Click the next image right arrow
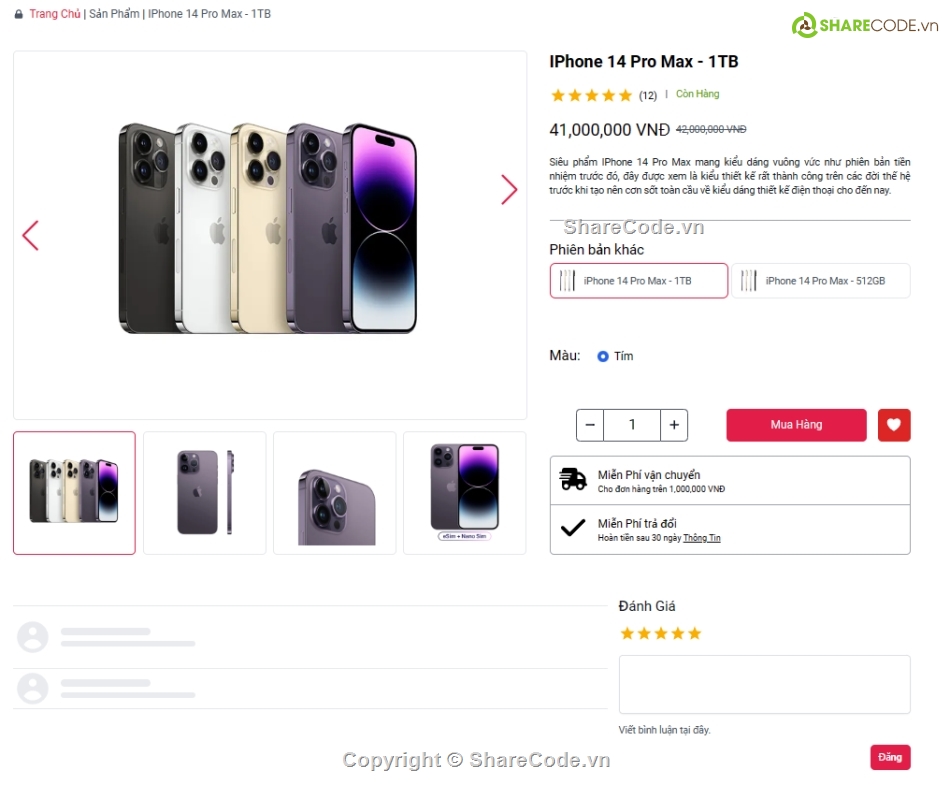Viewport: 950px width, 799px height. click(x=509, y=190)
